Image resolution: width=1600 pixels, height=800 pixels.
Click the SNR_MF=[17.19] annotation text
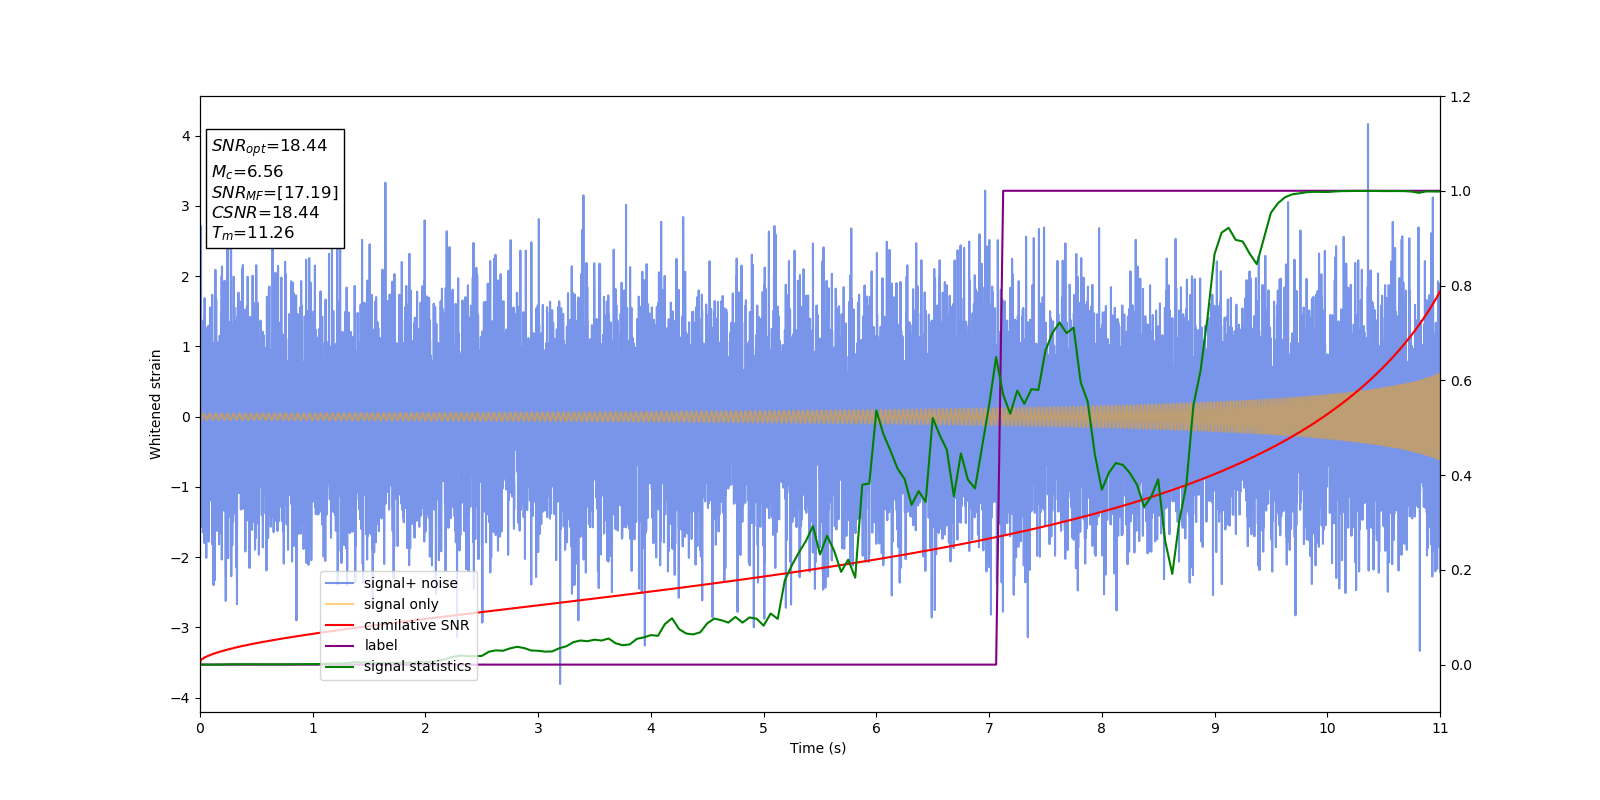[275, 192]
